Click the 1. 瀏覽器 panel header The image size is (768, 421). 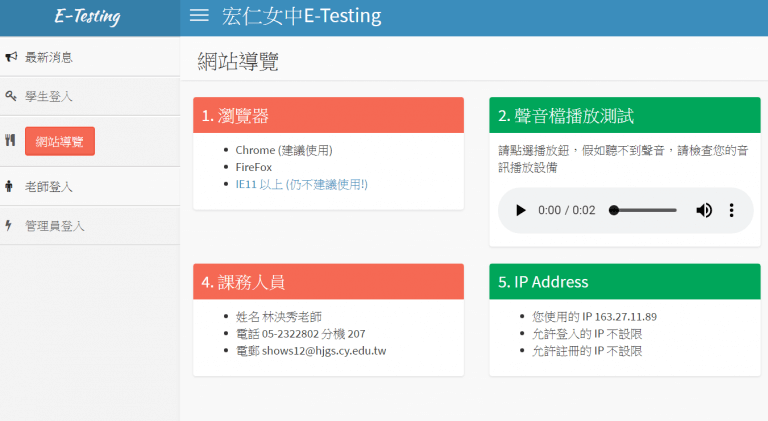[328, 115]
